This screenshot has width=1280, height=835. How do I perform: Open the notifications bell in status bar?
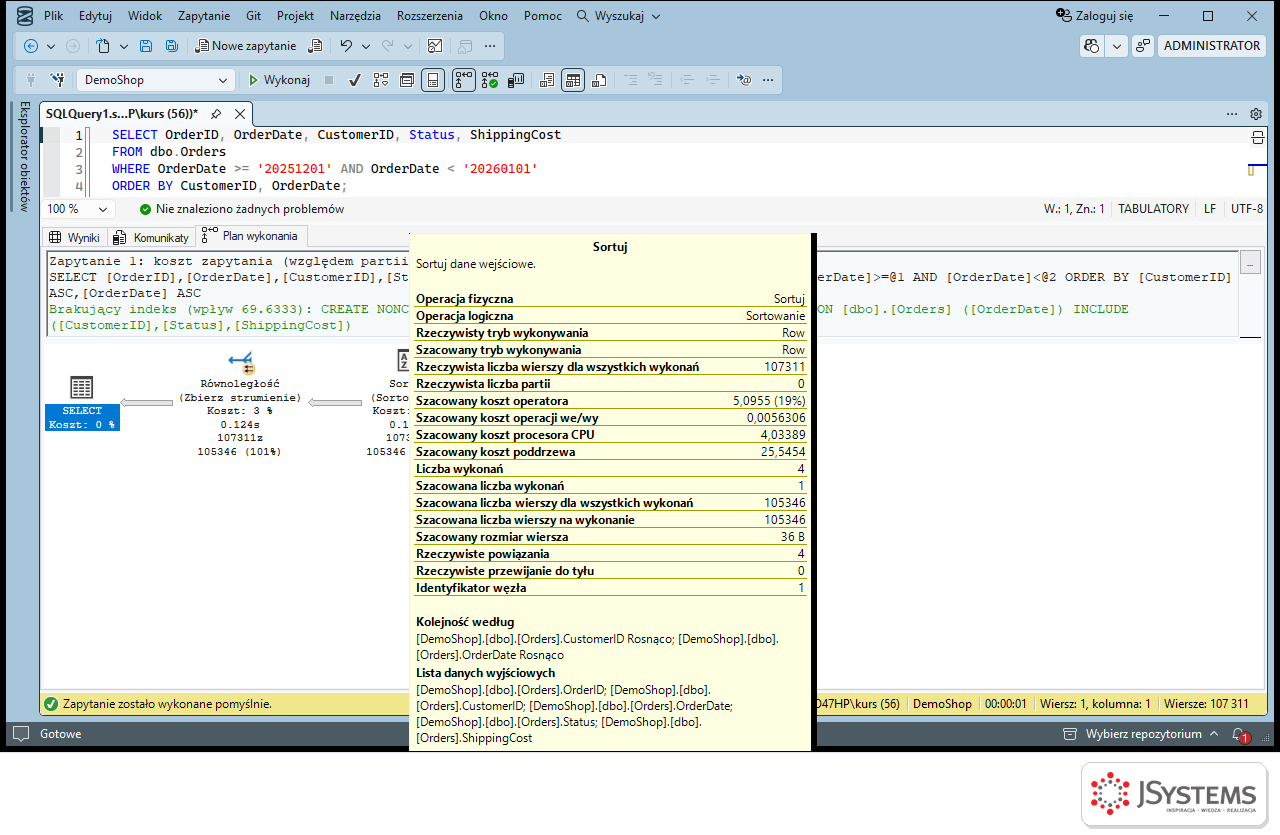[1239, 734]
